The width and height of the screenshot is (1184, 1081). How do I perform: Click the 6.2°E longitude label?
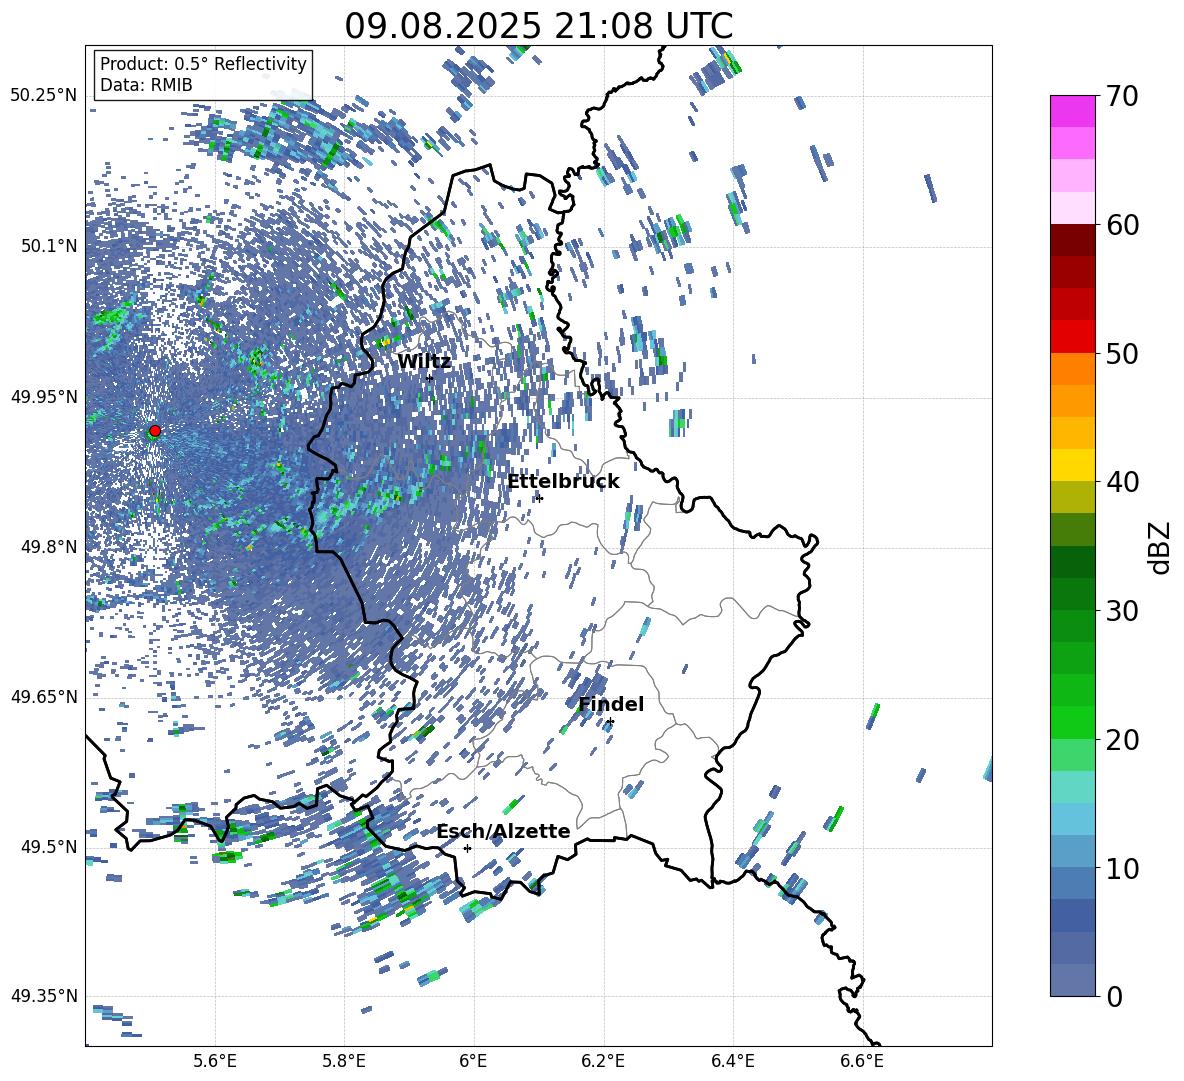pos(603,1061)
